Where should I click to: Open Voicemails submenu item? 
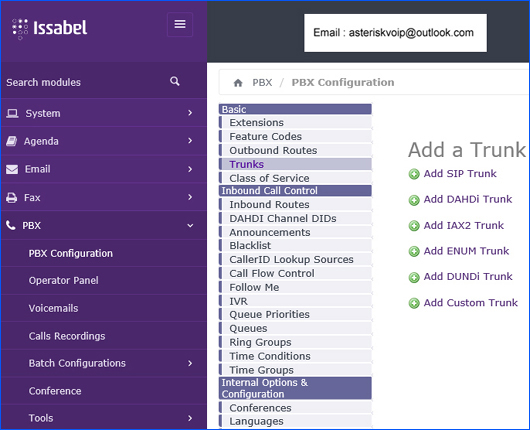[103, 308]
